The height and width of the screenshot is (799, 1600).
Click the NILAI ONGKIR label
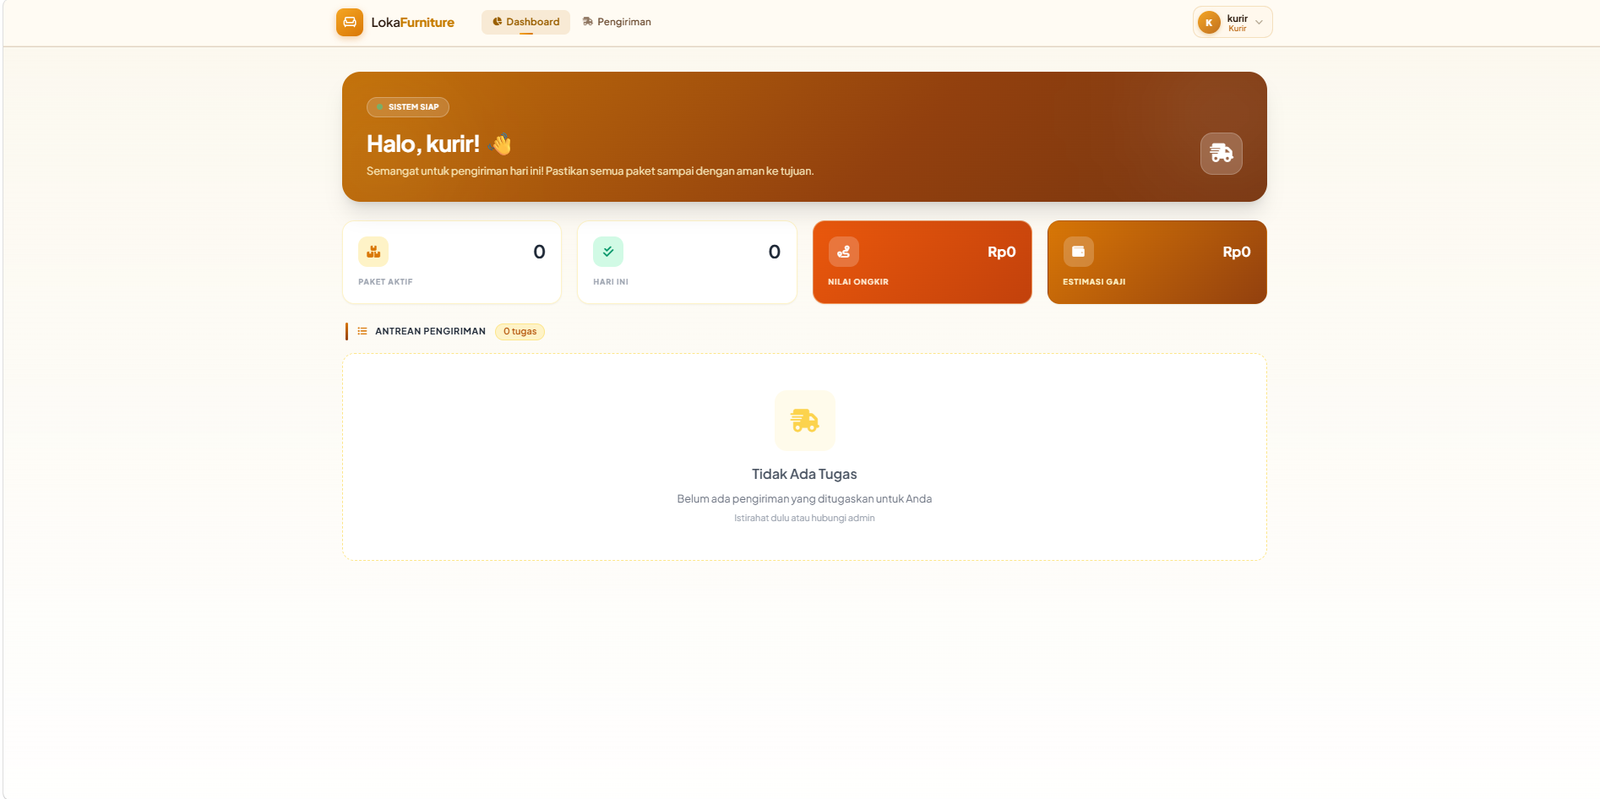858,282
